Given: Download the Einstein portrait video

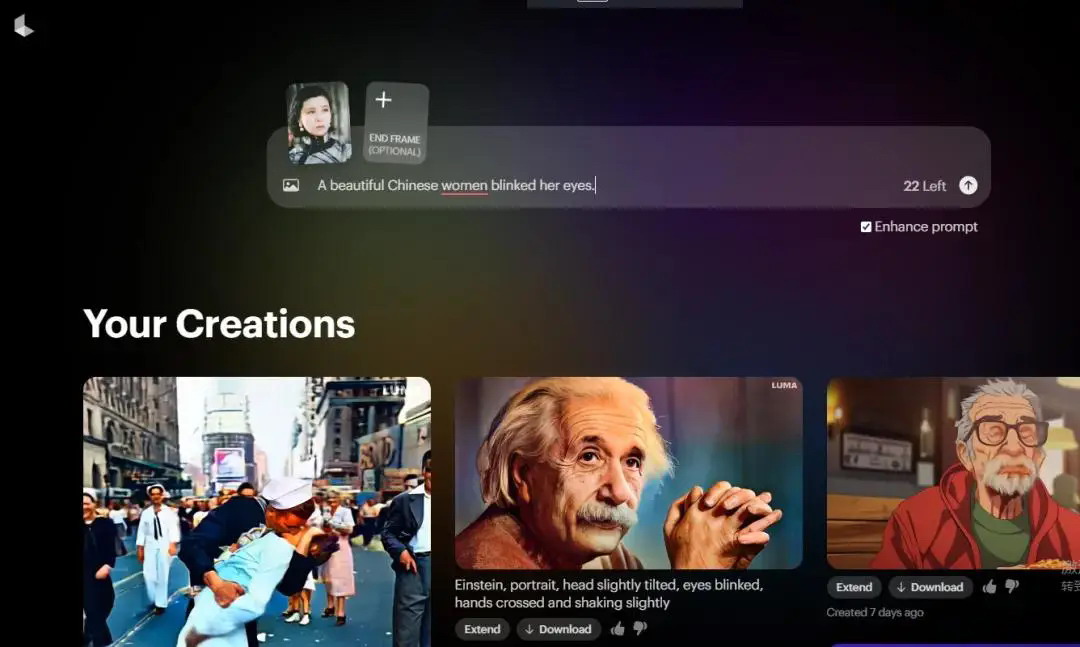Looking at the screenshot, I should [x=558, y=629].
